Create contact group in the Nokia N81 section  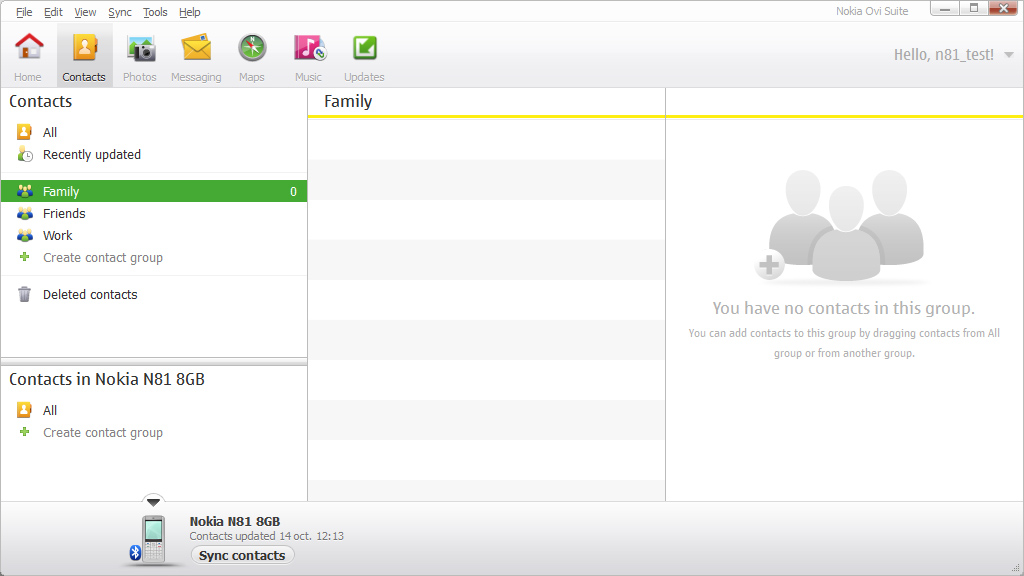[x=103, y=433]
